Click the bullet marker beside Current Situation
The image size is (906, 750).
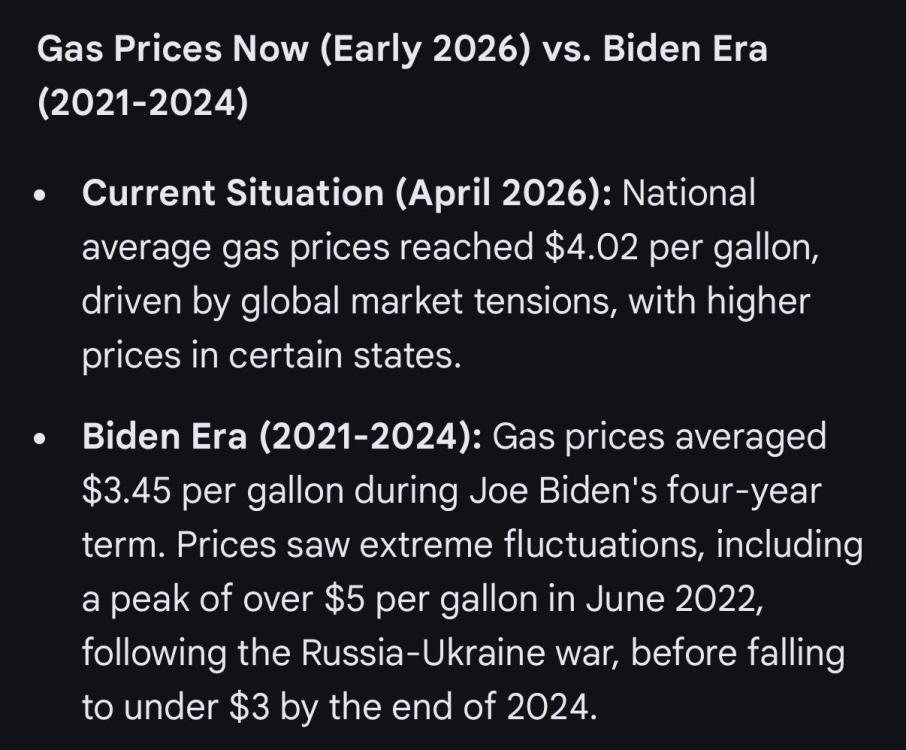coord(40,197)
